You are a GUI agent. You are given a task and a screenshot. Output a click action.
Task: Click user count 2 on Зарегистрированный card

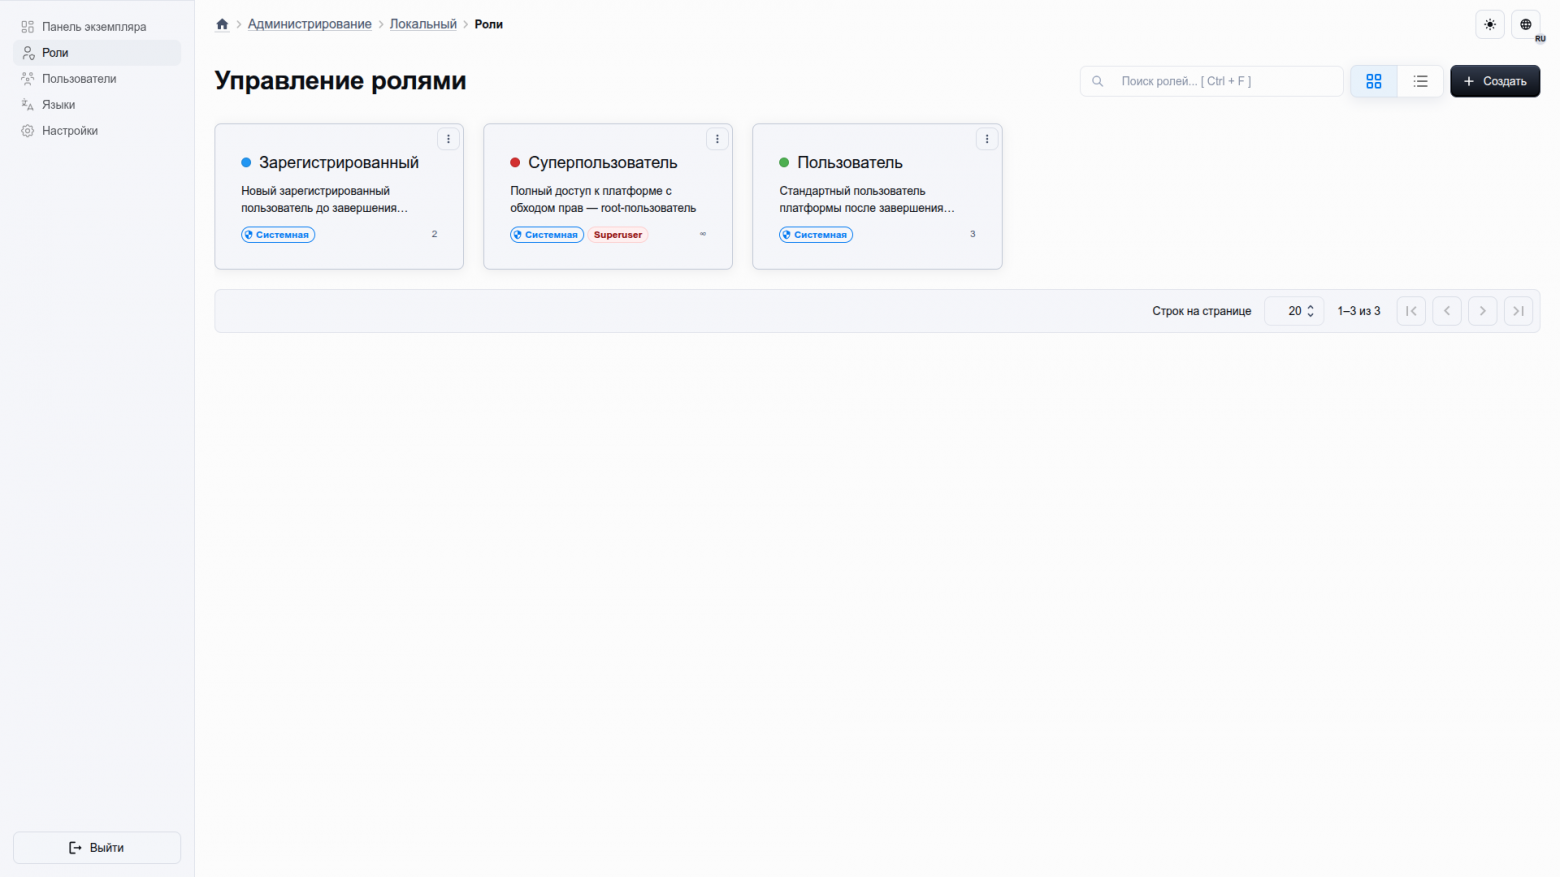pos(434,234)
